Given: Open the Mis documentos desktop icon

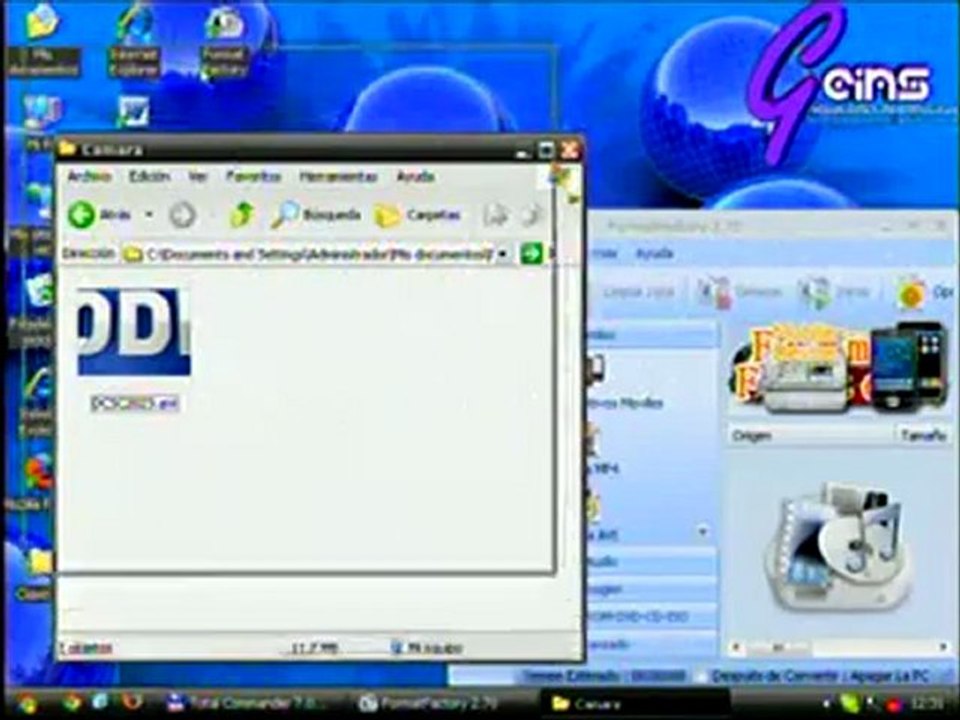Looking at the screenshot, I should point(43,40).
